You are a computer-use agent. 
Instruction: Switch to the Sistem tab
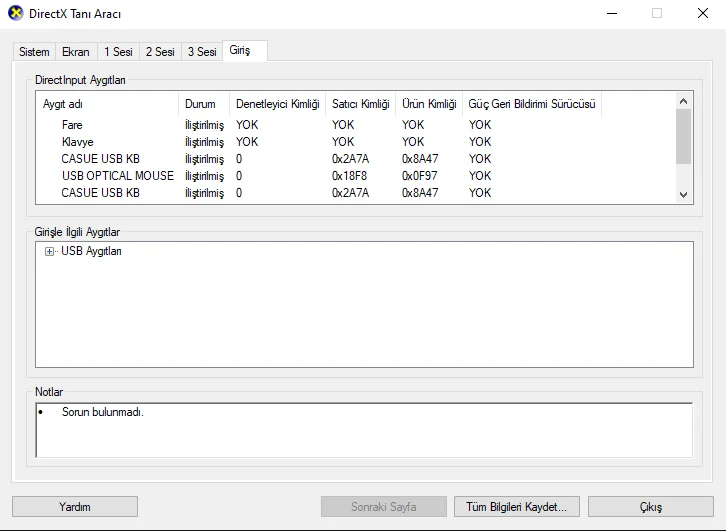click(x=34, y=52)
